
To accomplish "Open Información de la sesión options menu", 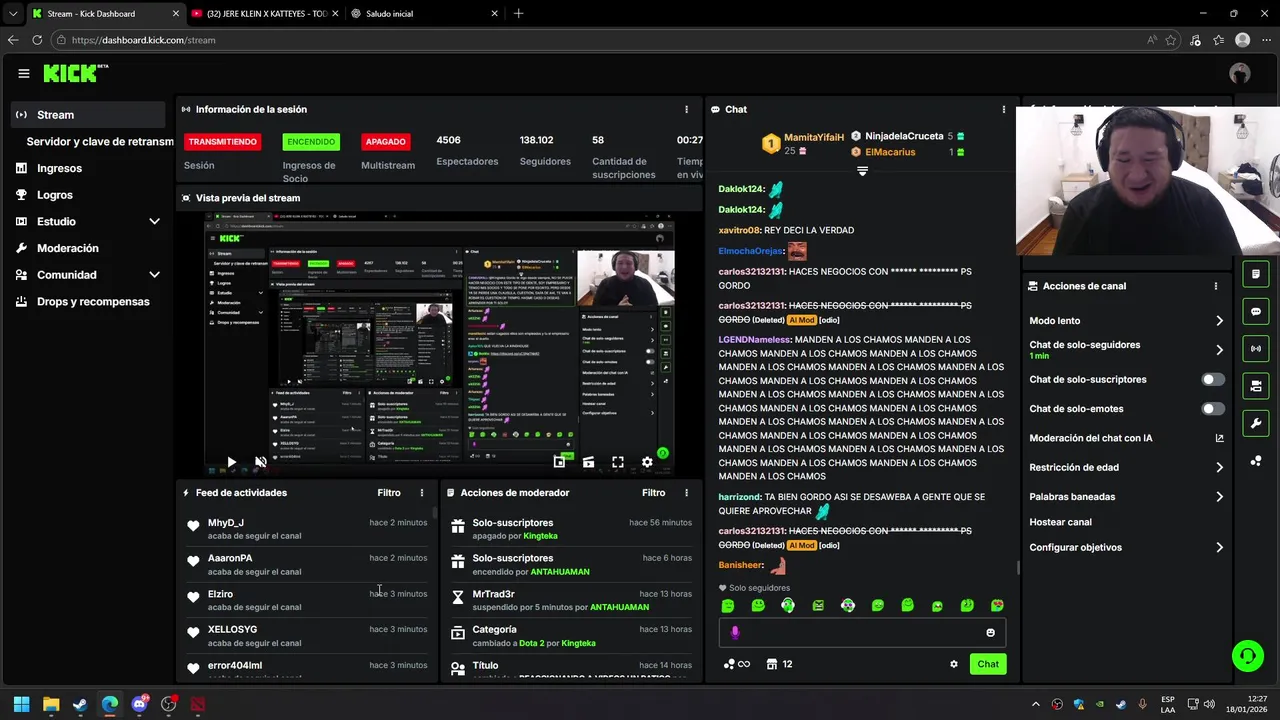I will 686,109.
